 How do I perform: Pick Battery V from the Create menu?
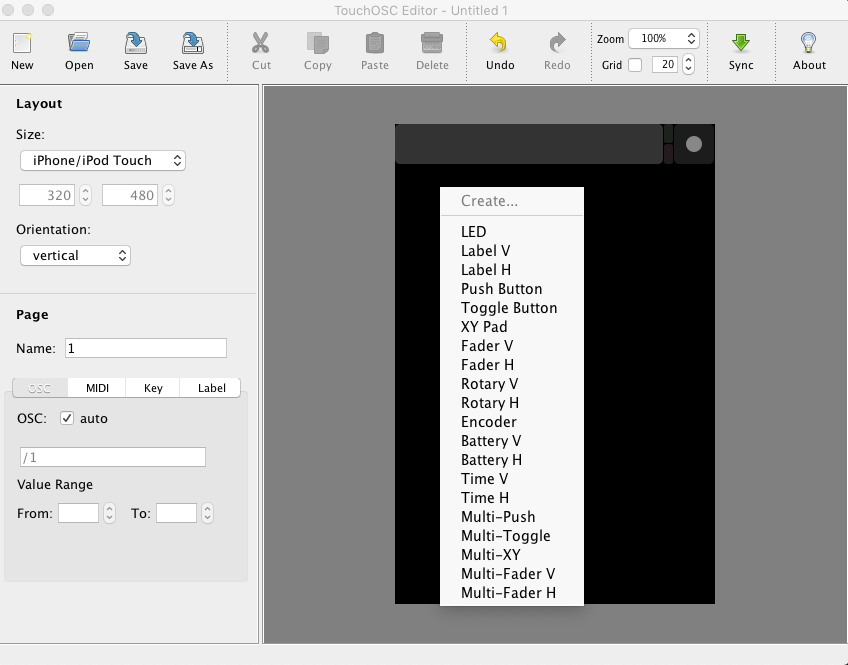pyautogui.click(x=512, y=441)
